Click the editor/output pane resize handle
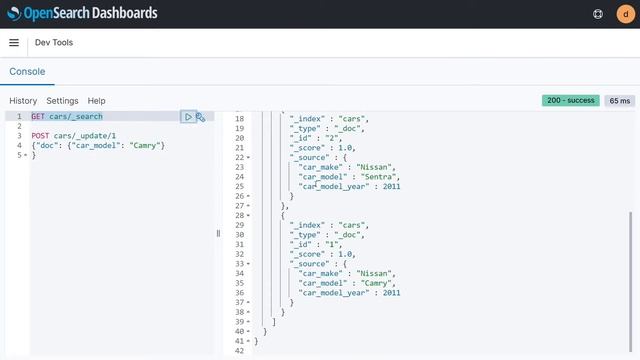640x360 pixels. click(218, 233)
